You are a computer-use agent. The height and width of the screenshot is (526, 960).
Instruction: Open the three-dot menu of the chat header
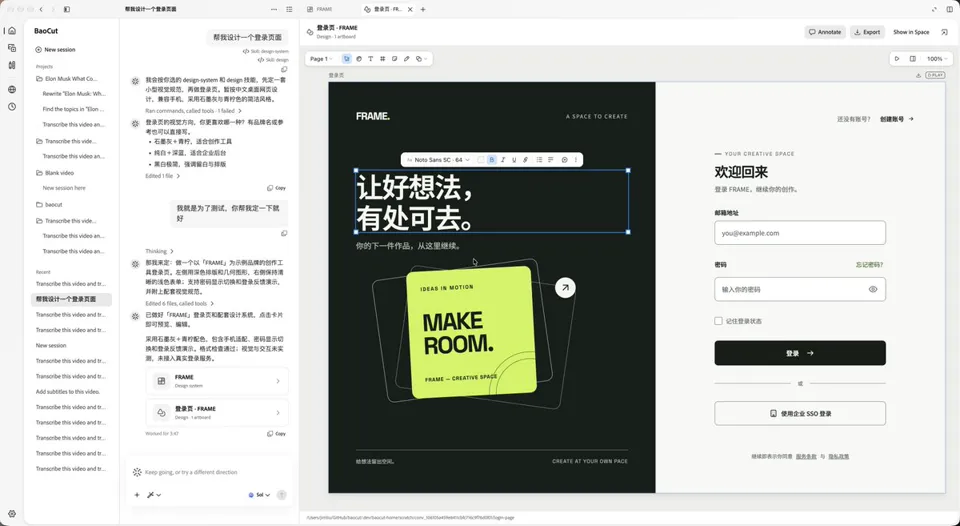coord(274,9)
